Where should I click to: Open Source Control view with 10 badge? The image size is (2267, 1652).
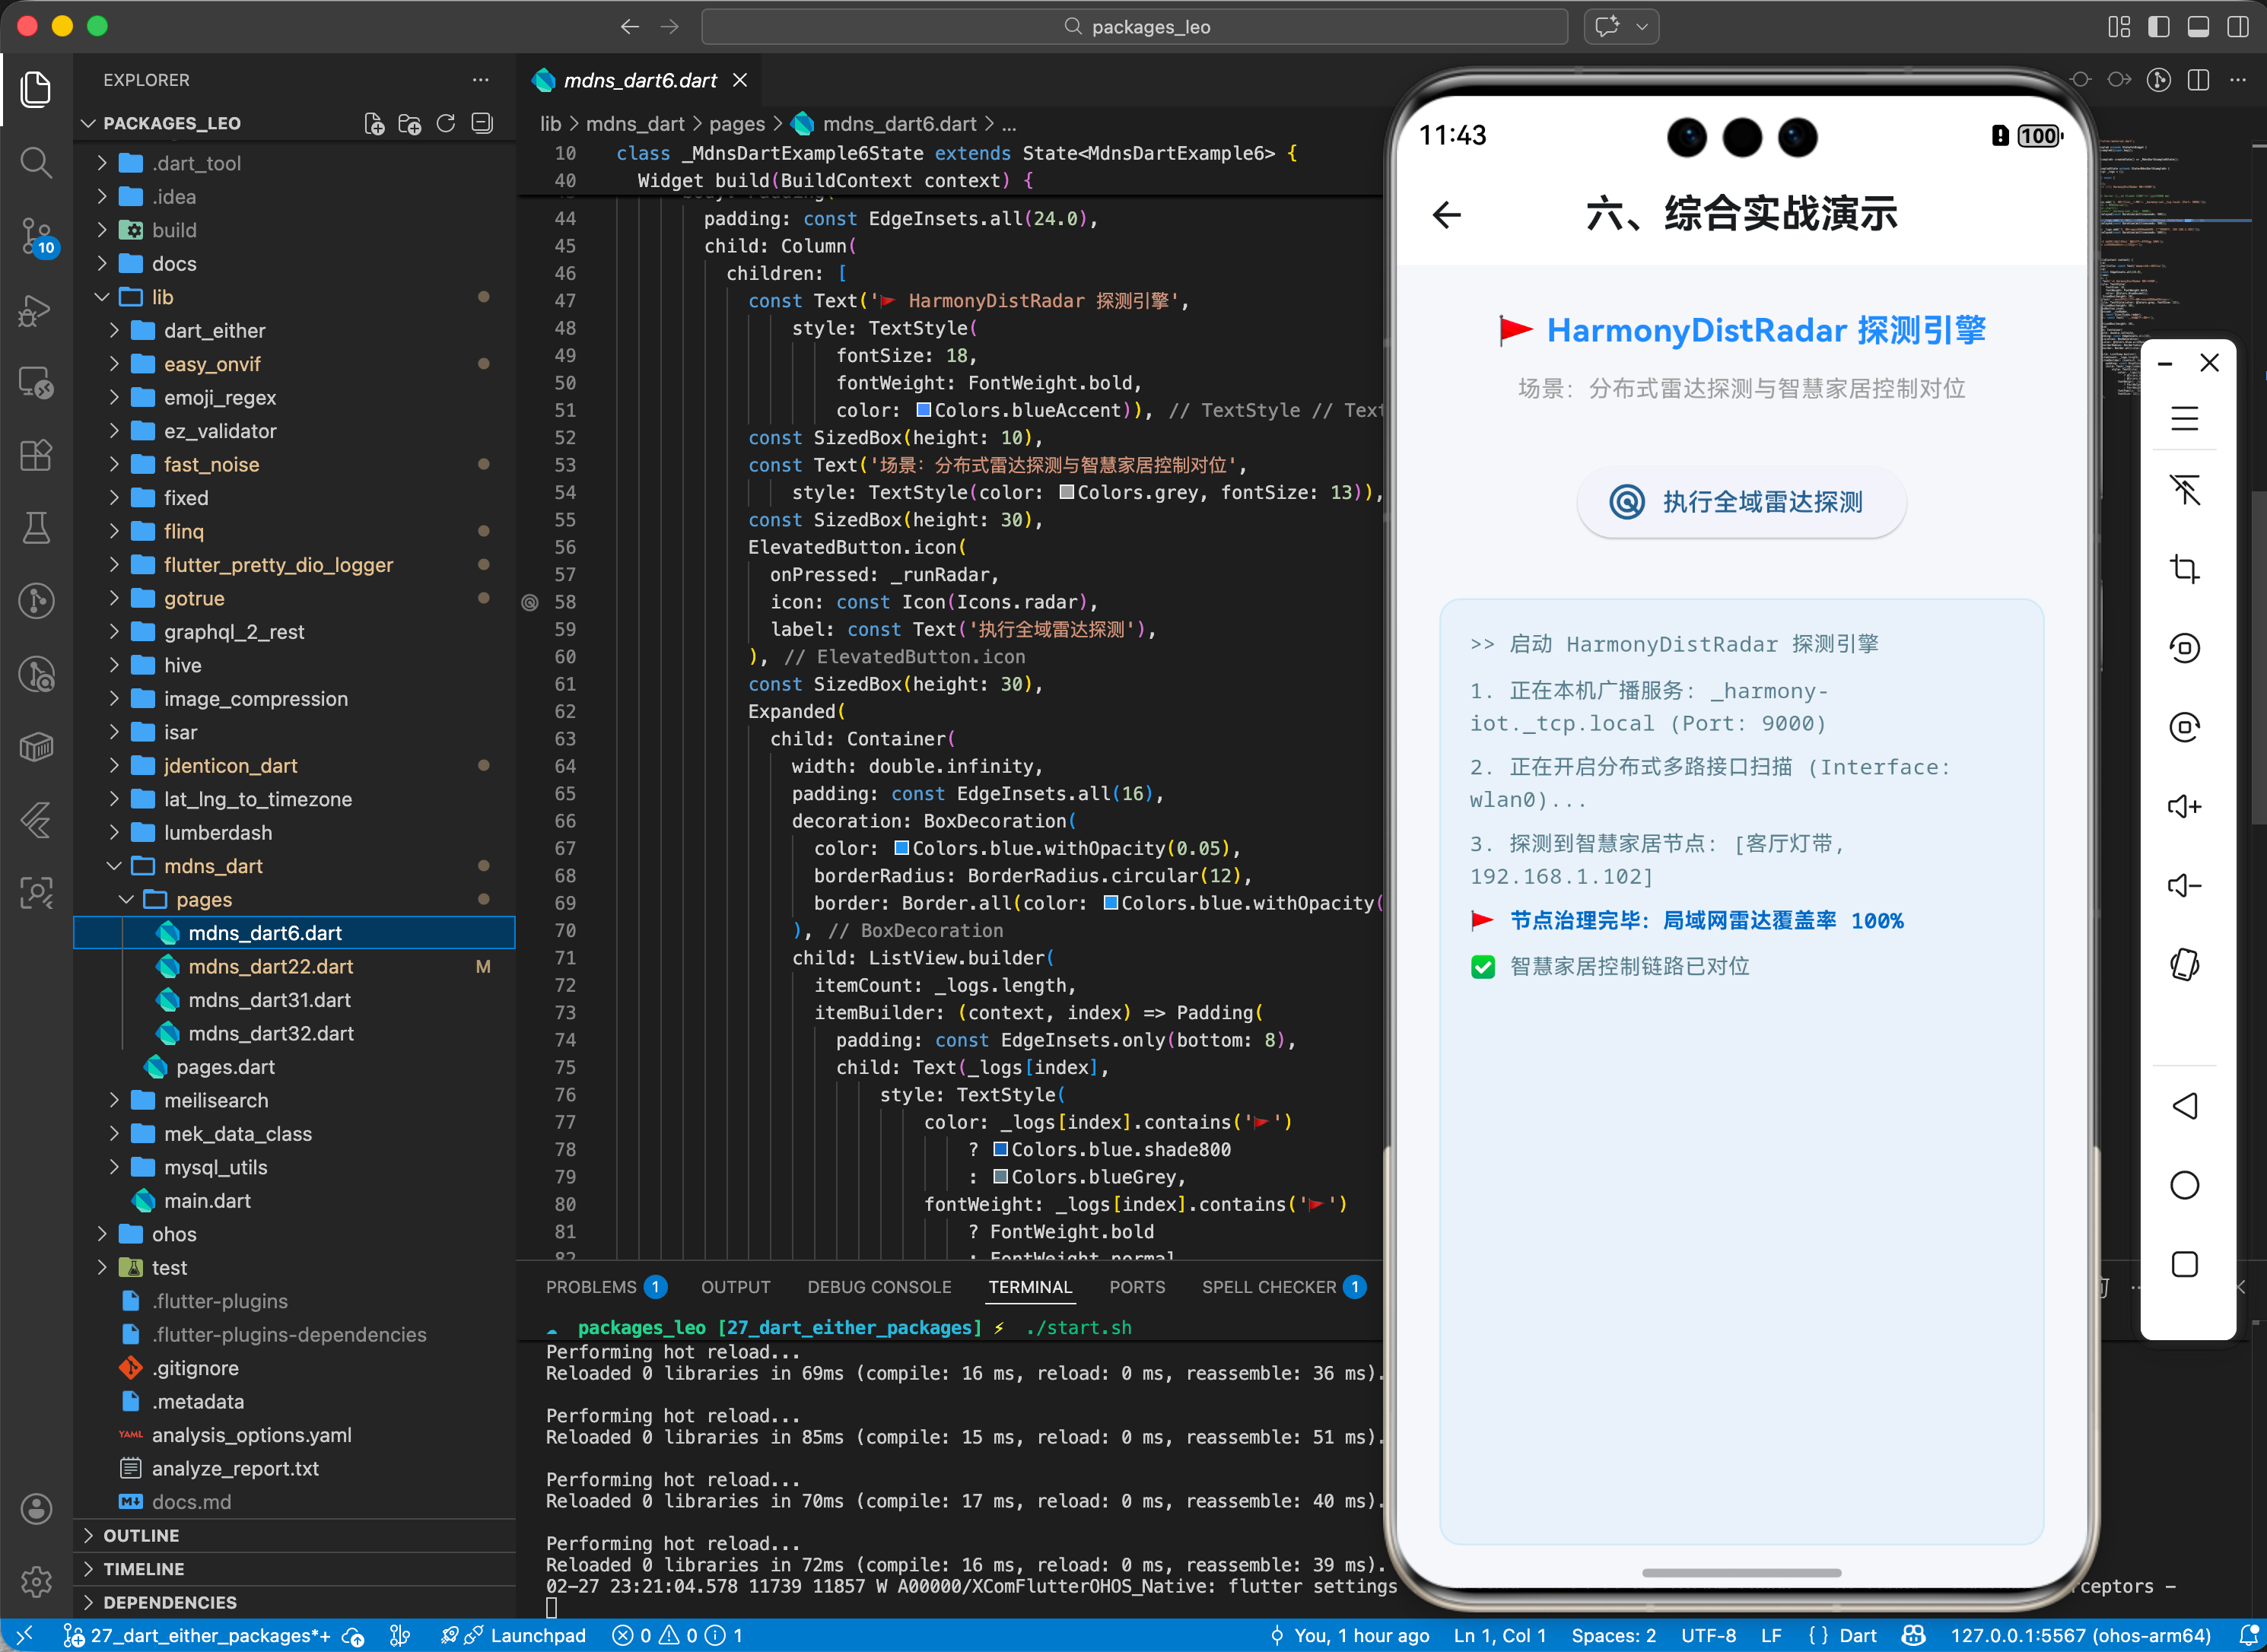pyautogui.click(x=36, y=236)
